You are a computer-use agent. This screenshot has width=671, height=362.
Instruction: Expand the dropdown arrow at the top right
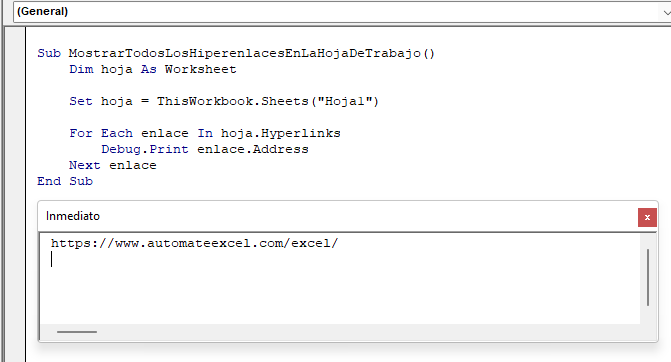pos(665,12)
